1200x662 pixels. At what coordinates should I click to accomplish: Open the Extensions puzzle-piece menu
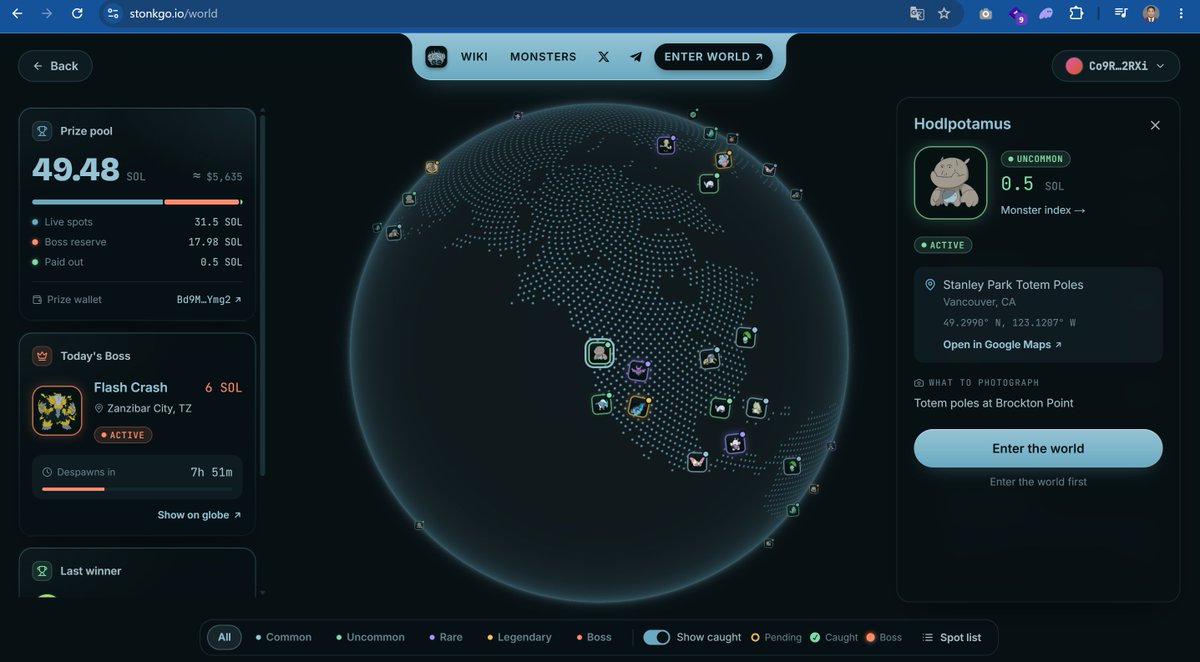1077,14
